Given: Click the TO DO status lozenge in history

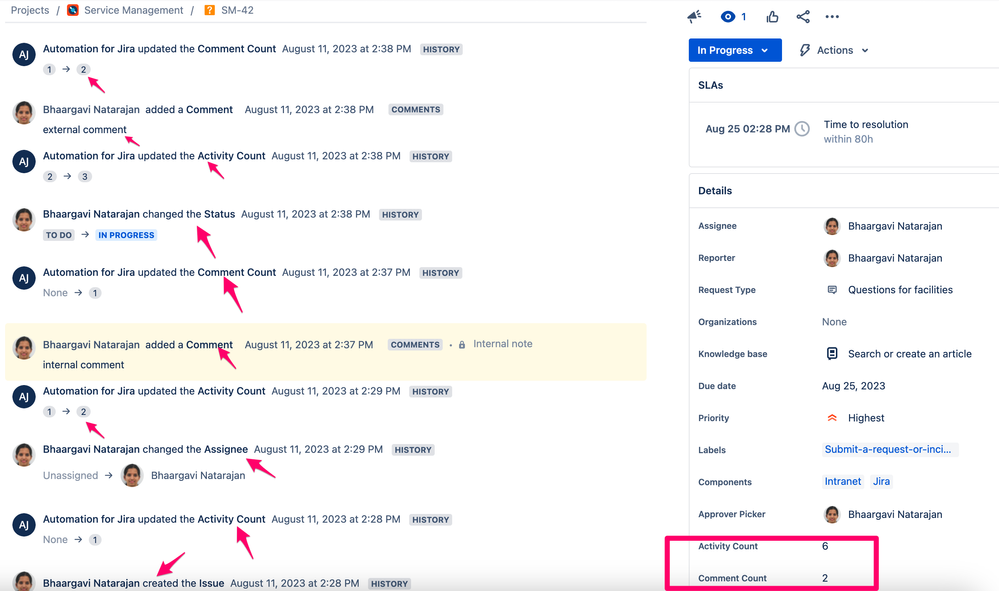Looking at the screenshot, I should [59, 235].
